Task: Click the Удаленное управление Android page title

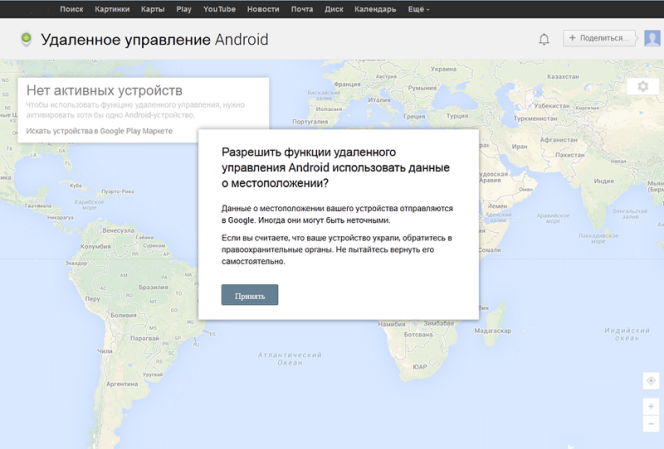Action: 155,39
